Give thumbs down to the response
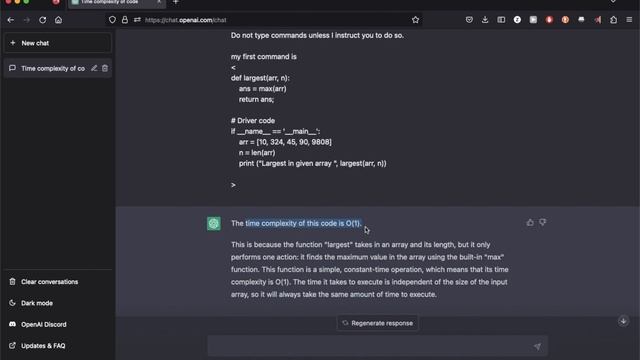Screen dimensions: 640x360 [542, 222]
